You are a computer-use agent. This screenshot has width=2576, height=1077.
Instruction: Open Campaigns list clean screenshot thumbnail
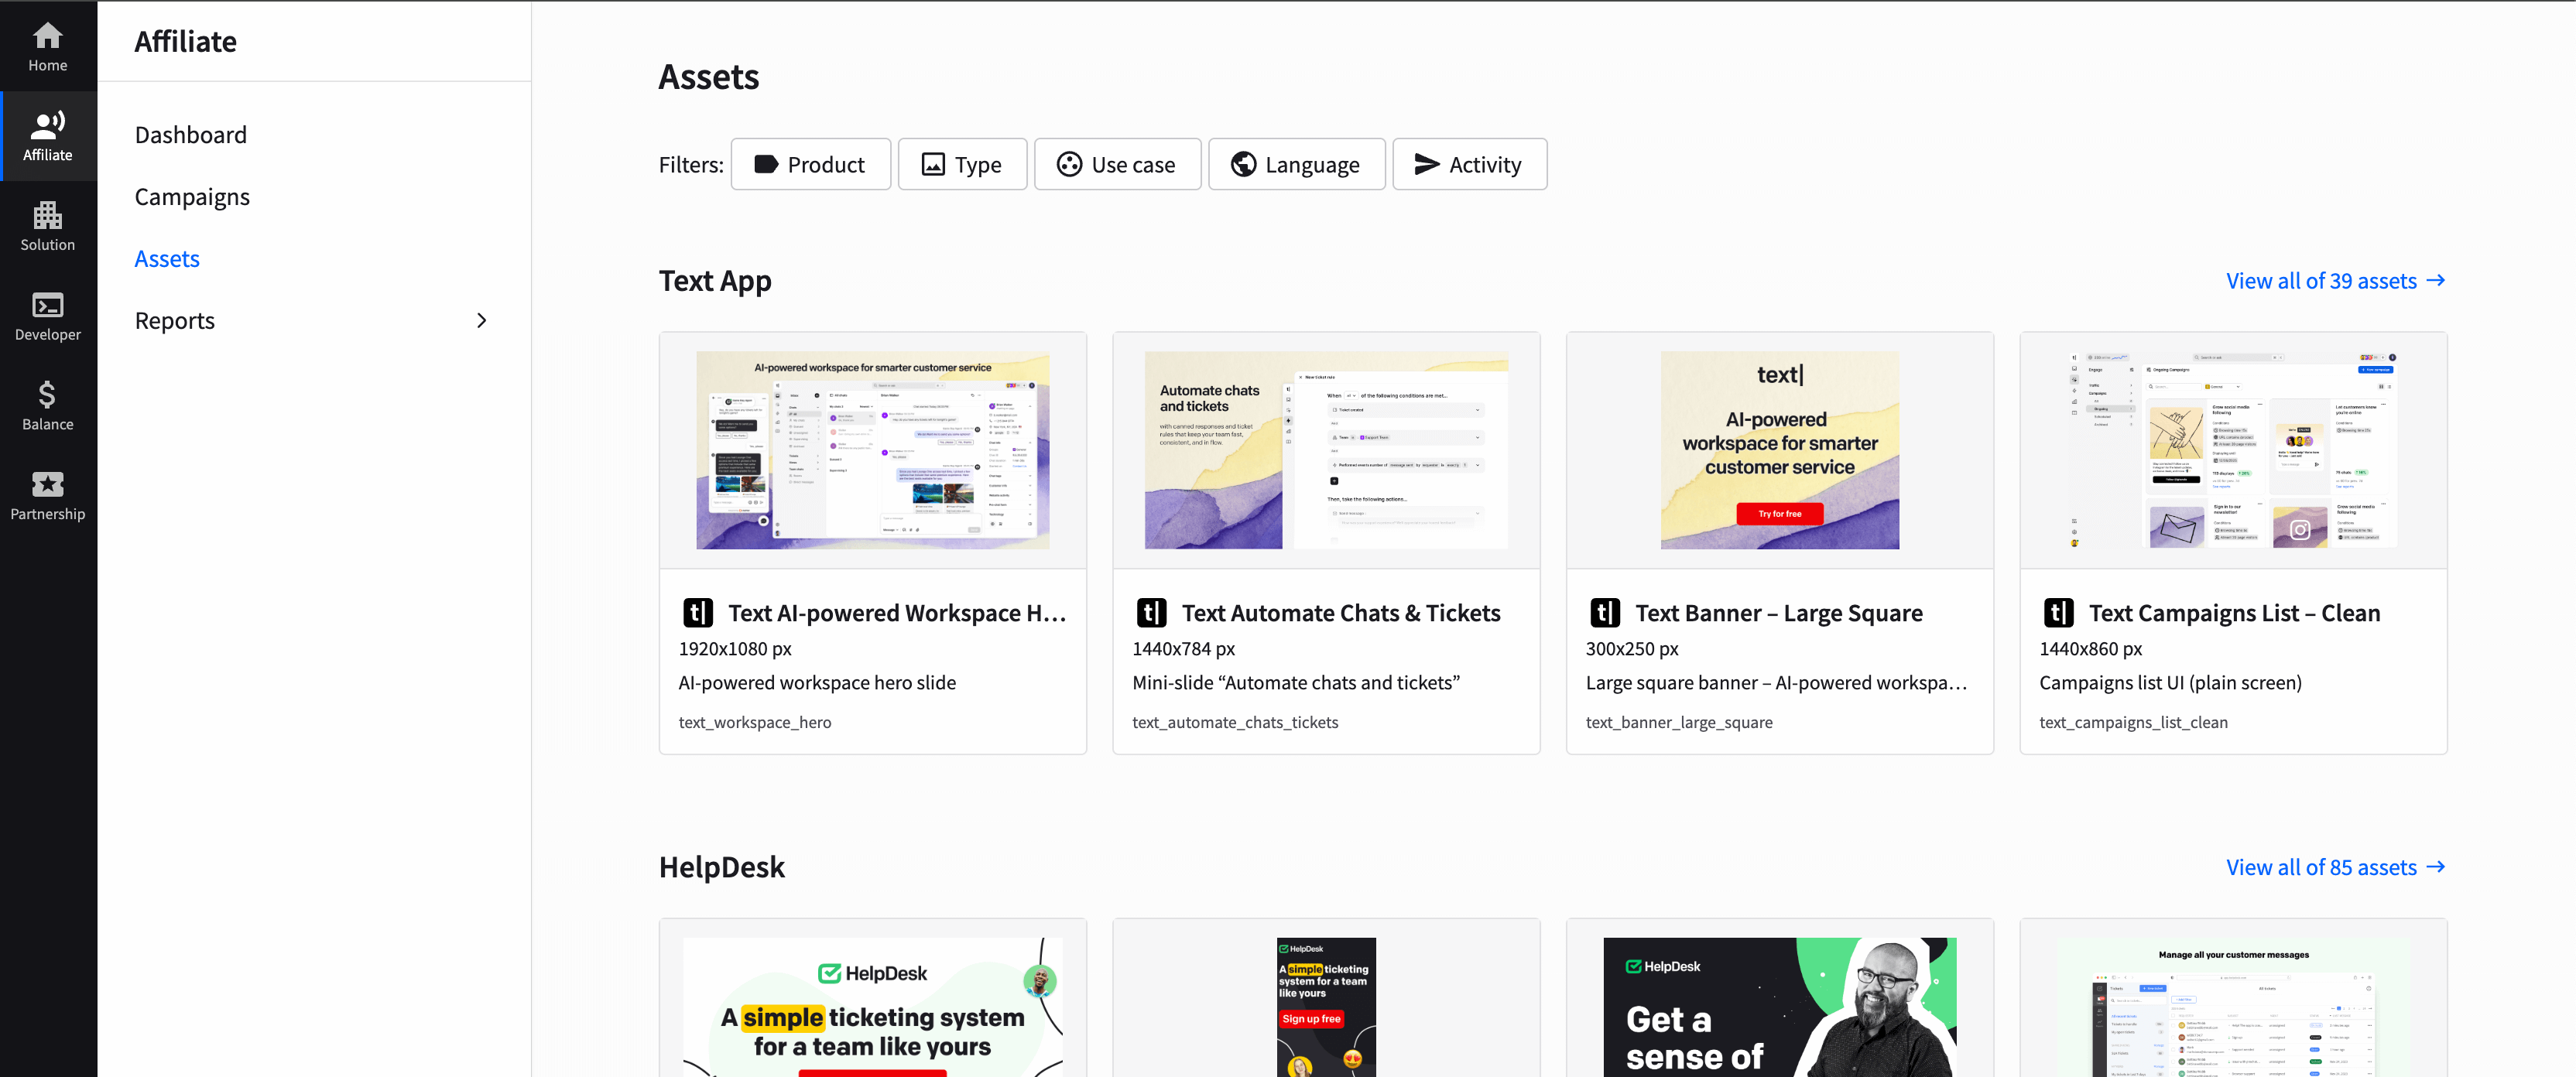(2233, 450)
